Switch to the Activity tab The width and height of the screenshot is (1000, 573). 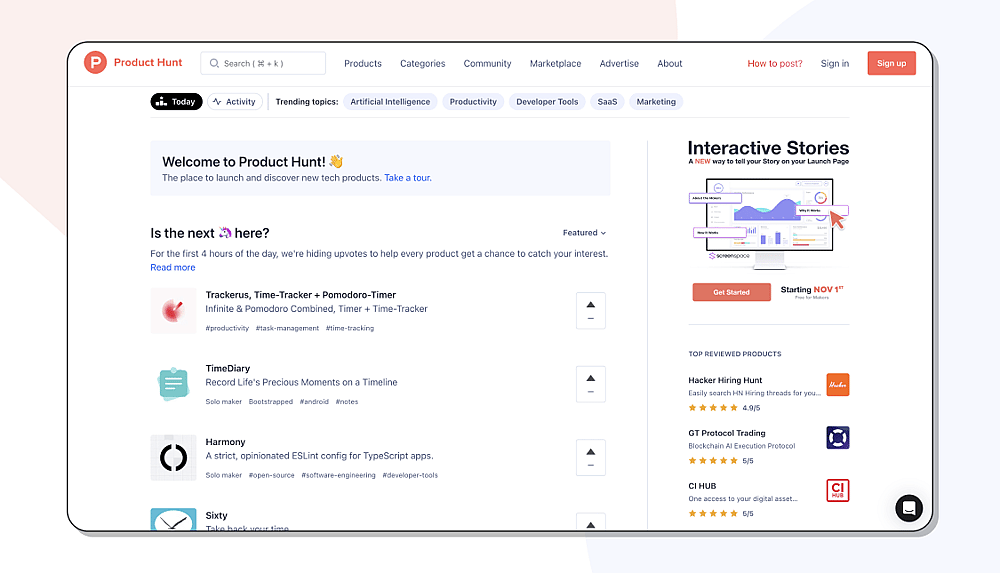click(235, 101)
